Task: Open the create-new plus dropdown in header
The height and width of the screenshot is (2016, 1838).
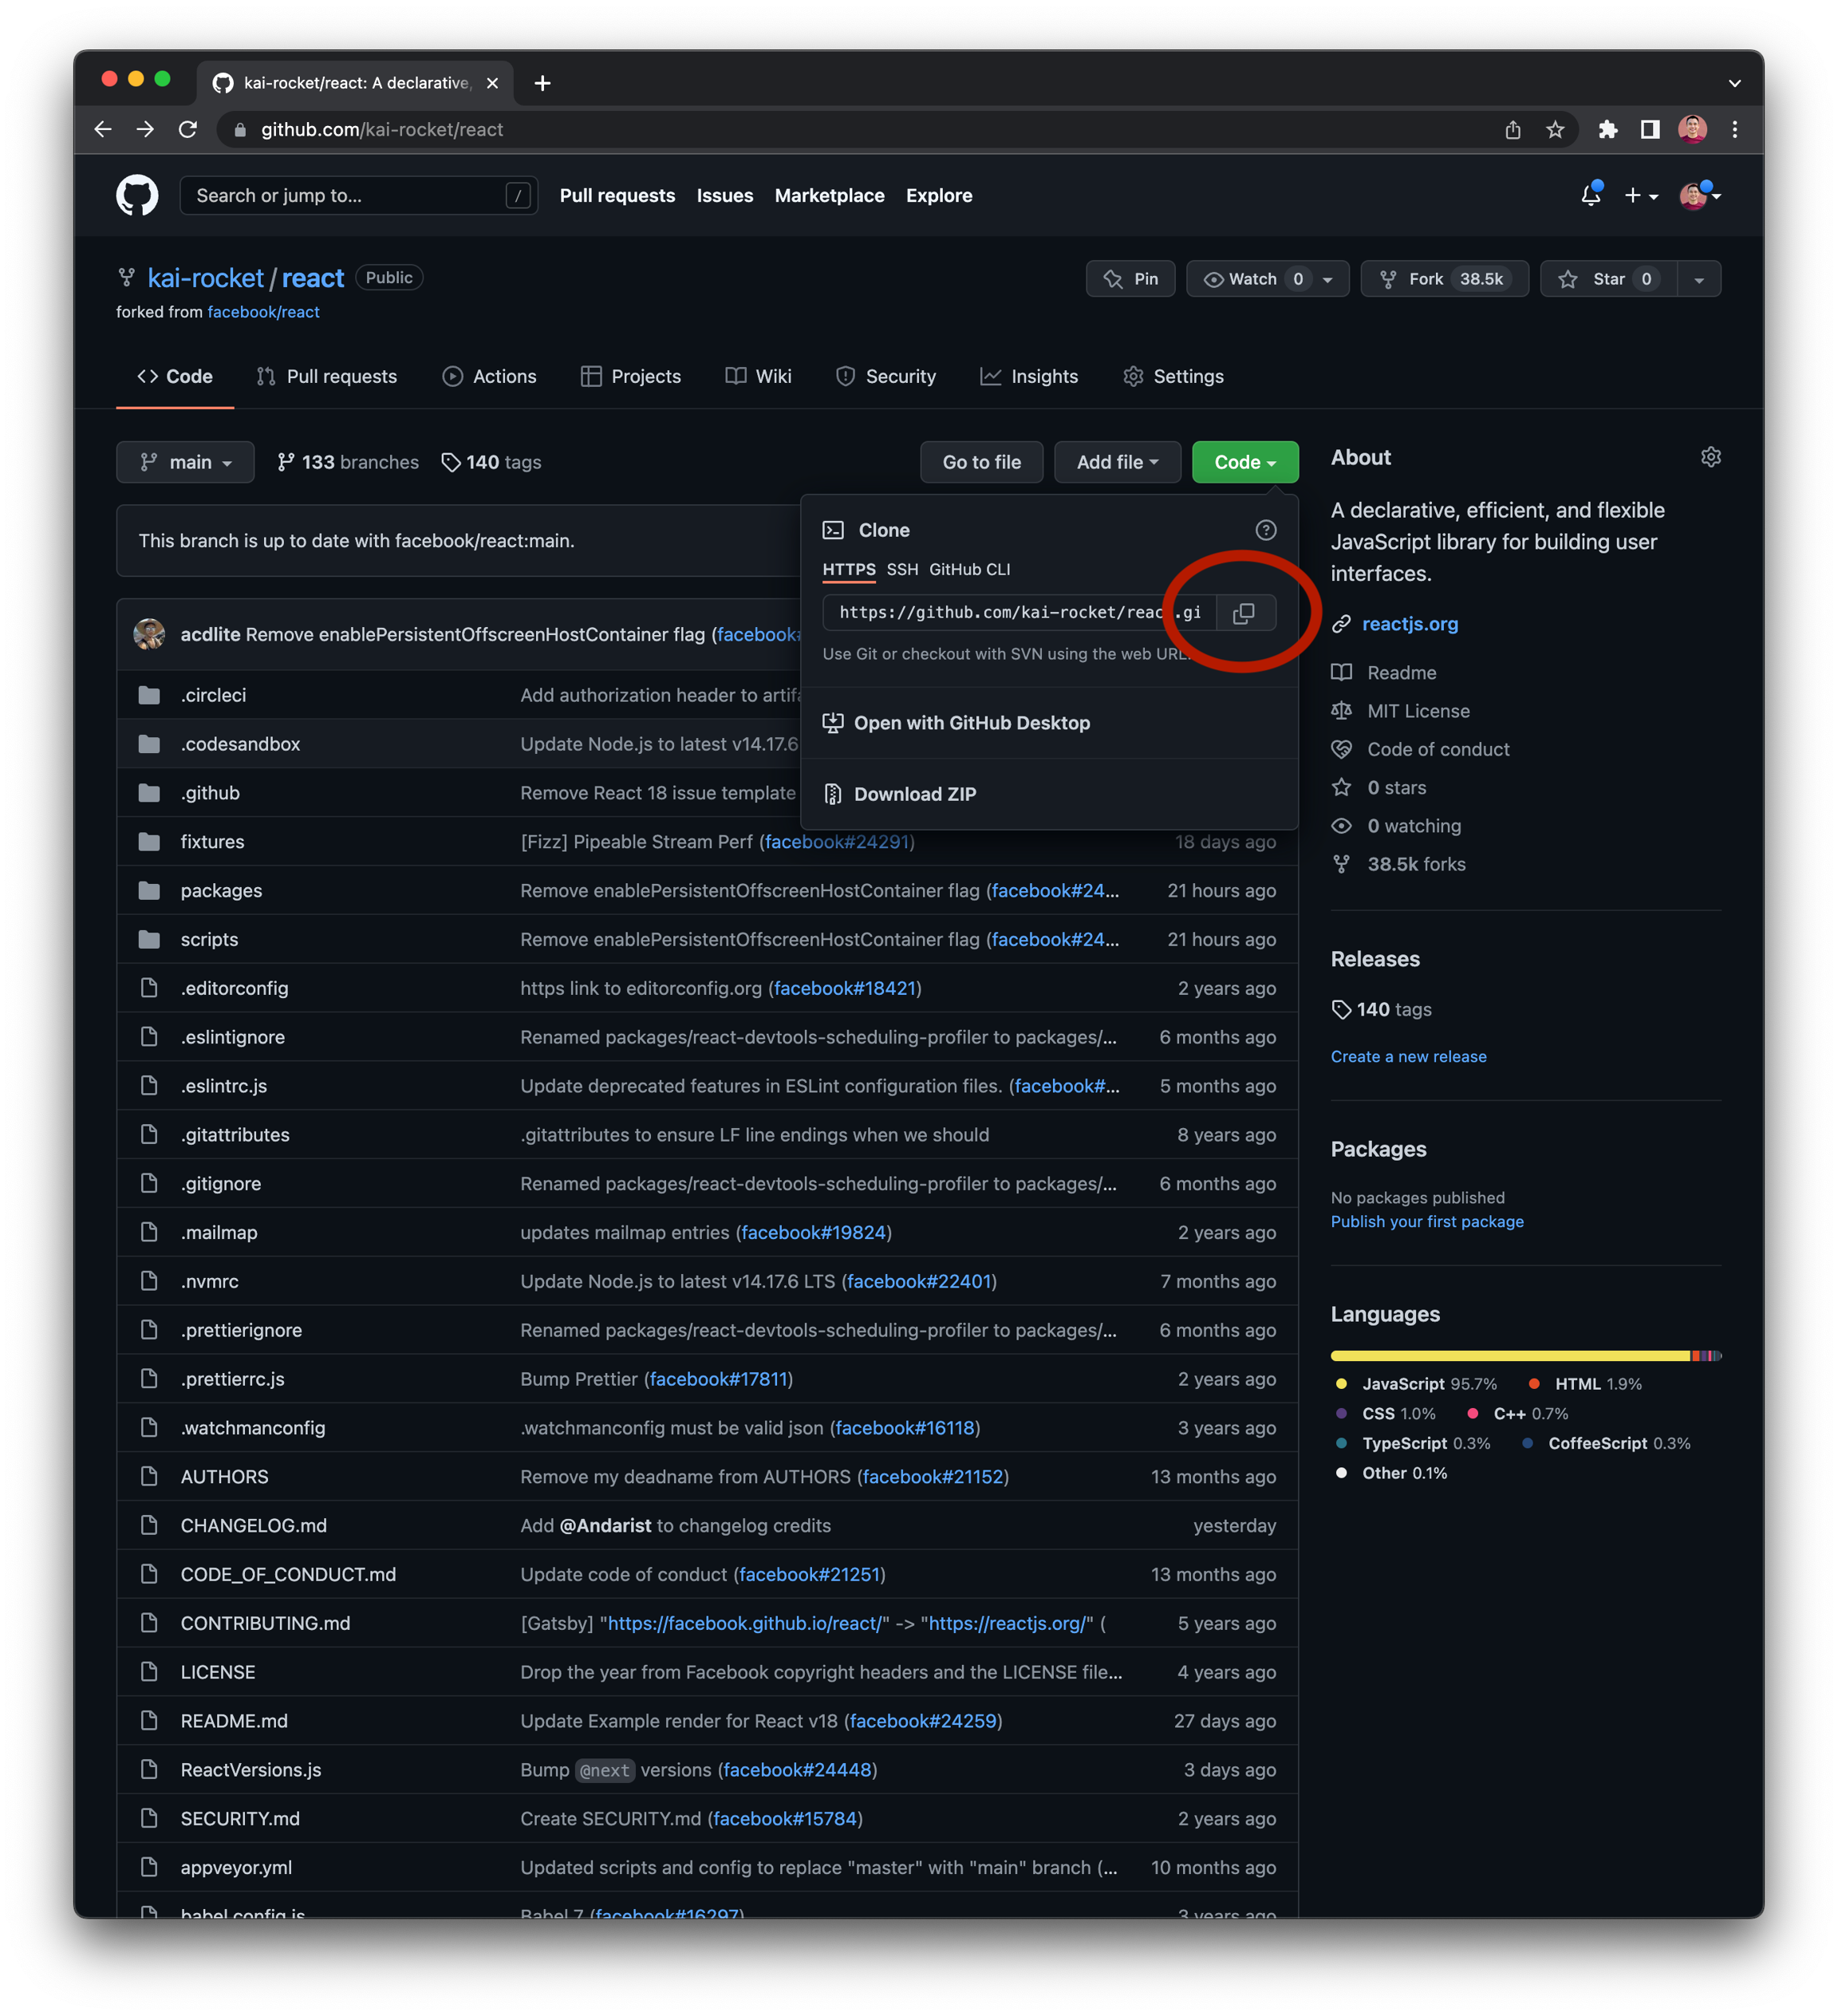Action: tap(1640, 196)
